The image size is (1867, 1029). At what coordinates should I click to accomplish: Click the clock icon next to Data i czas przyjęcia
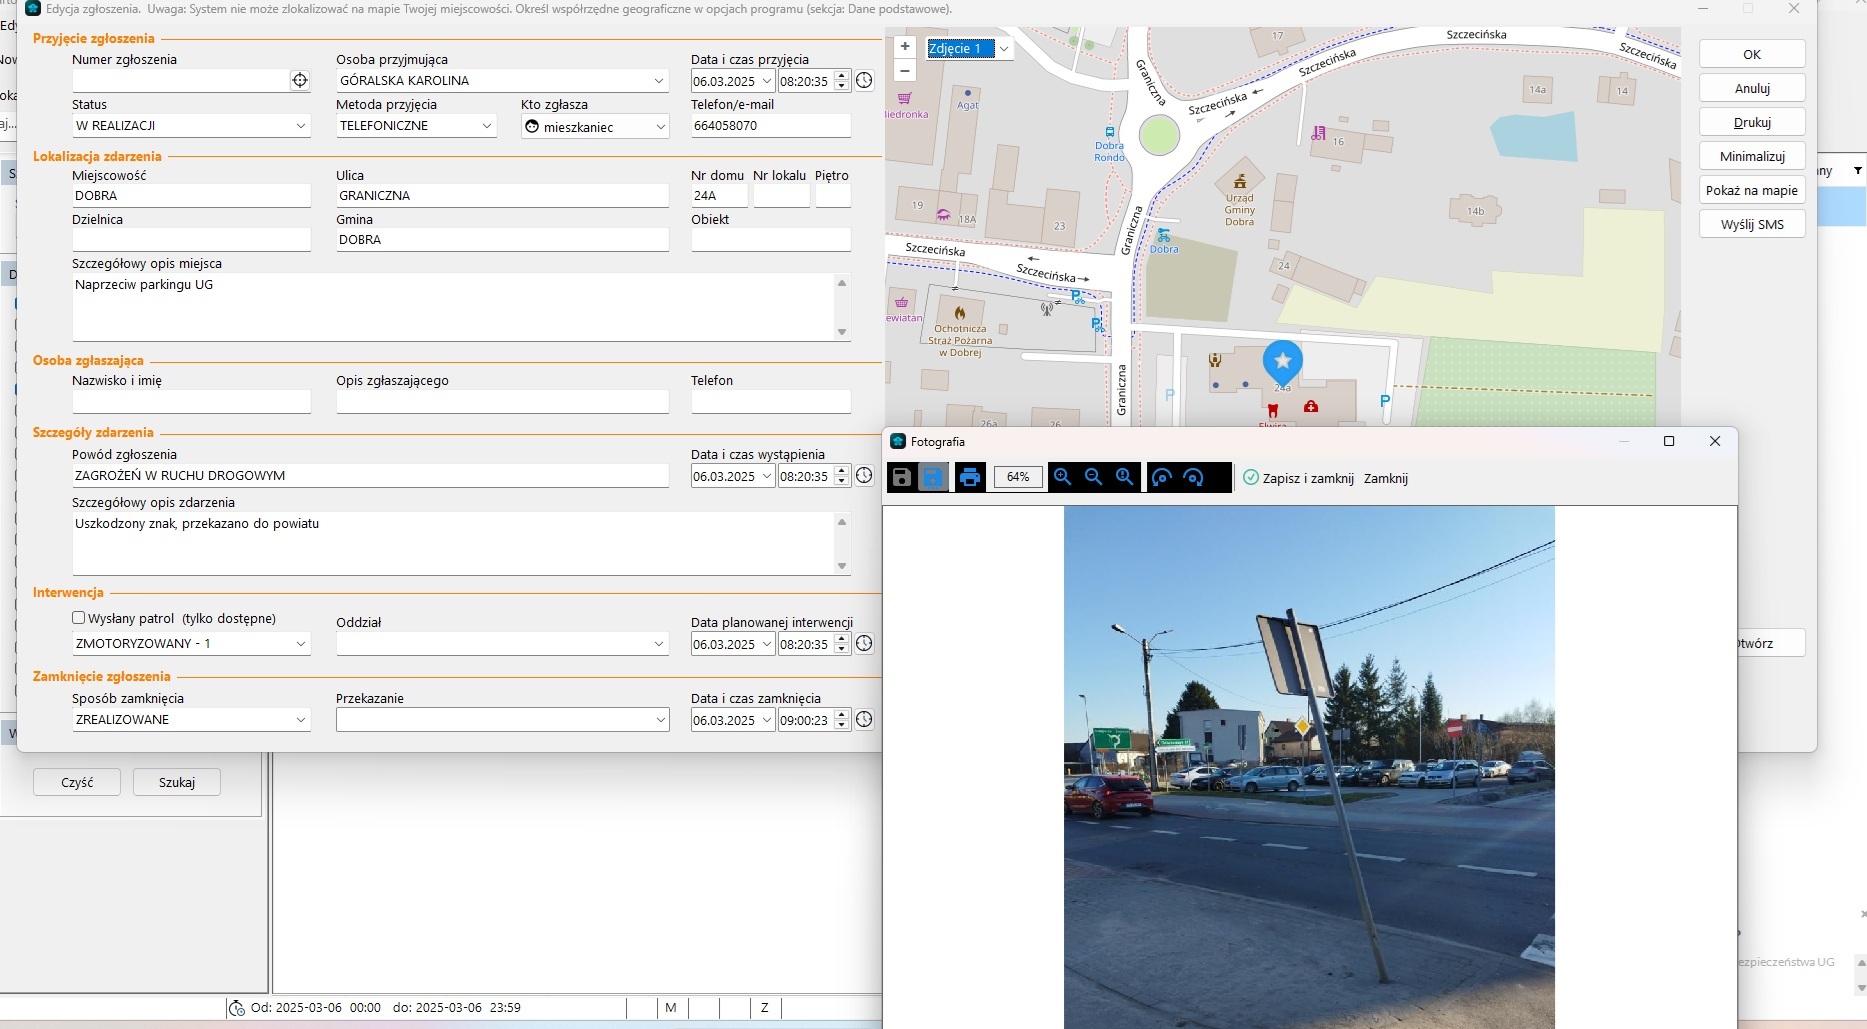point(865,80)
